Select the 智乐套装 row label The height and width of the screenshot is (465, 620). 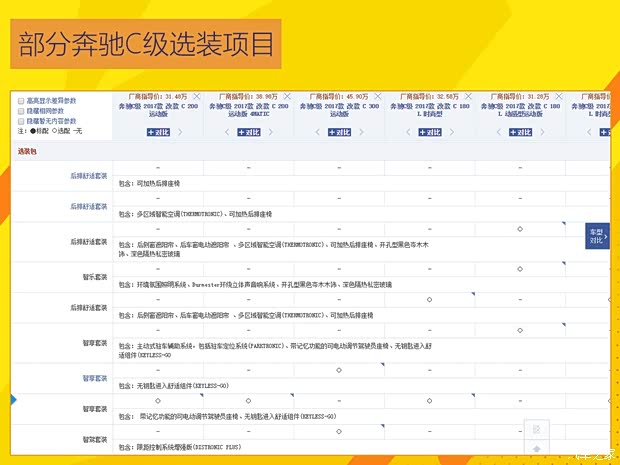click(x=95, y=277)
